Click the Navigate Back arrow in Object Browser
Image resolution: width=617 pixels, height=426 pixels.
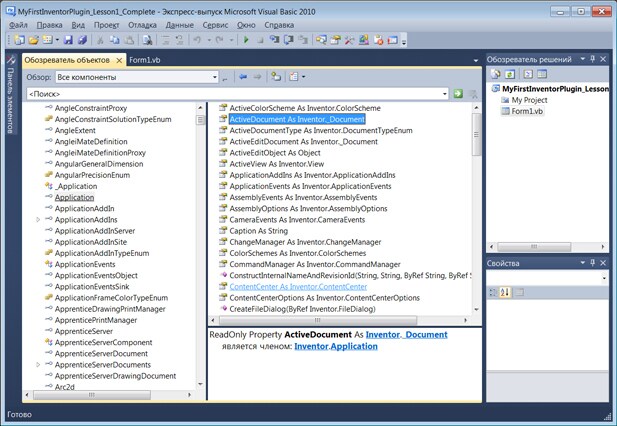[243, 77]
